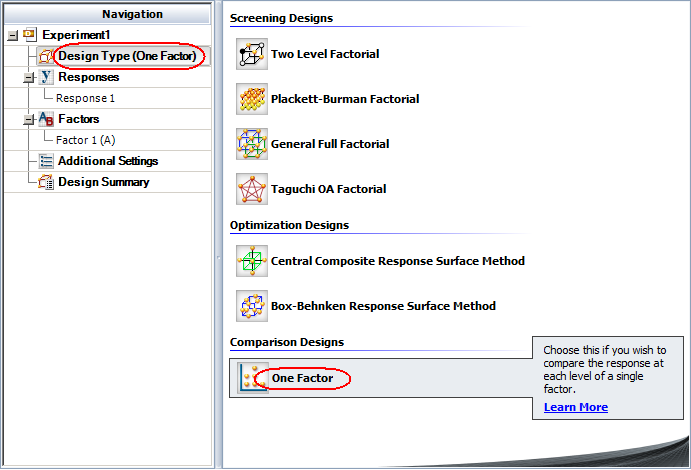Click the Two Level Factorial design icon

pyautogui.click(x=252, y=54)
